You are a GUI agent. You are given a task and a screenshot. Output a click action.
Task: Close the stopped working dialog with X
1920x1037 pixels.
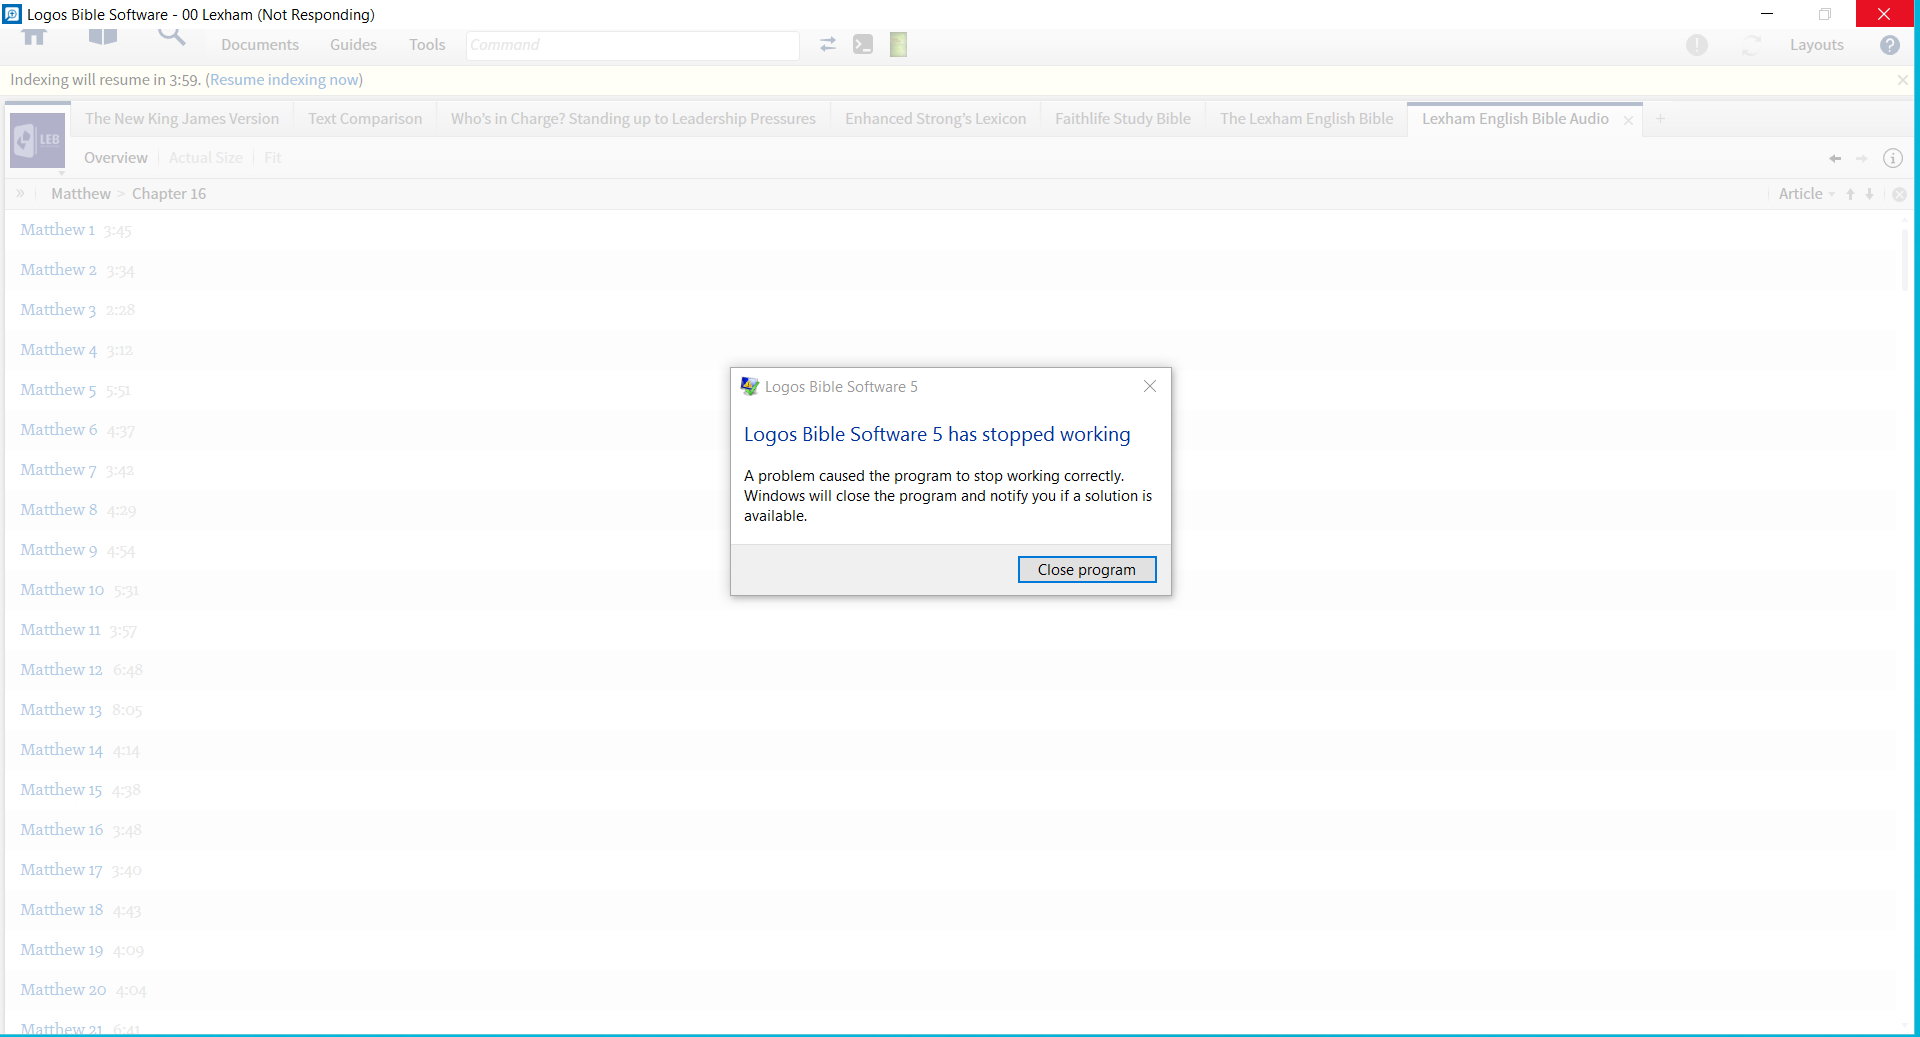[x=1150, y=386]
